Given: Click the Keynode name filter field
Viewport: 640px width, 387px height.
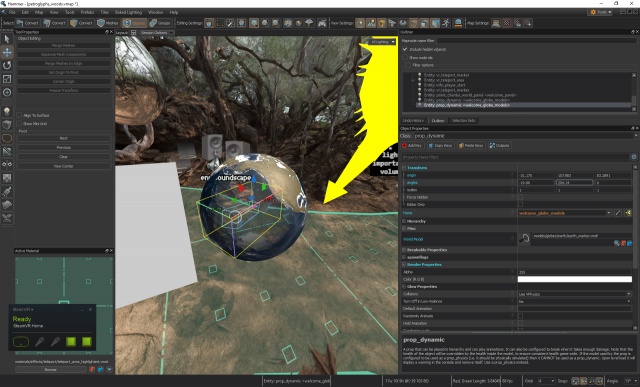Looking at the screenshot, I should tap(536, 41).
